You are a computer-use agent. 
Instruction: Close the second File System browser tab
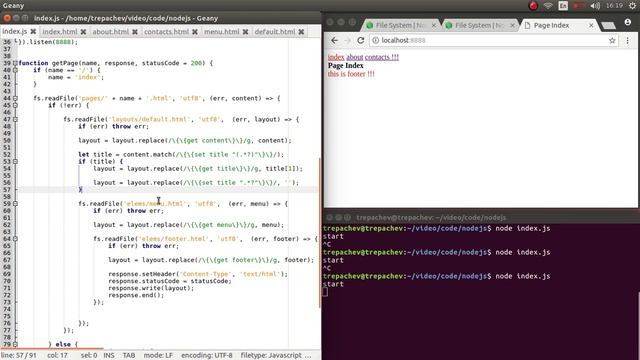(512, 25)
